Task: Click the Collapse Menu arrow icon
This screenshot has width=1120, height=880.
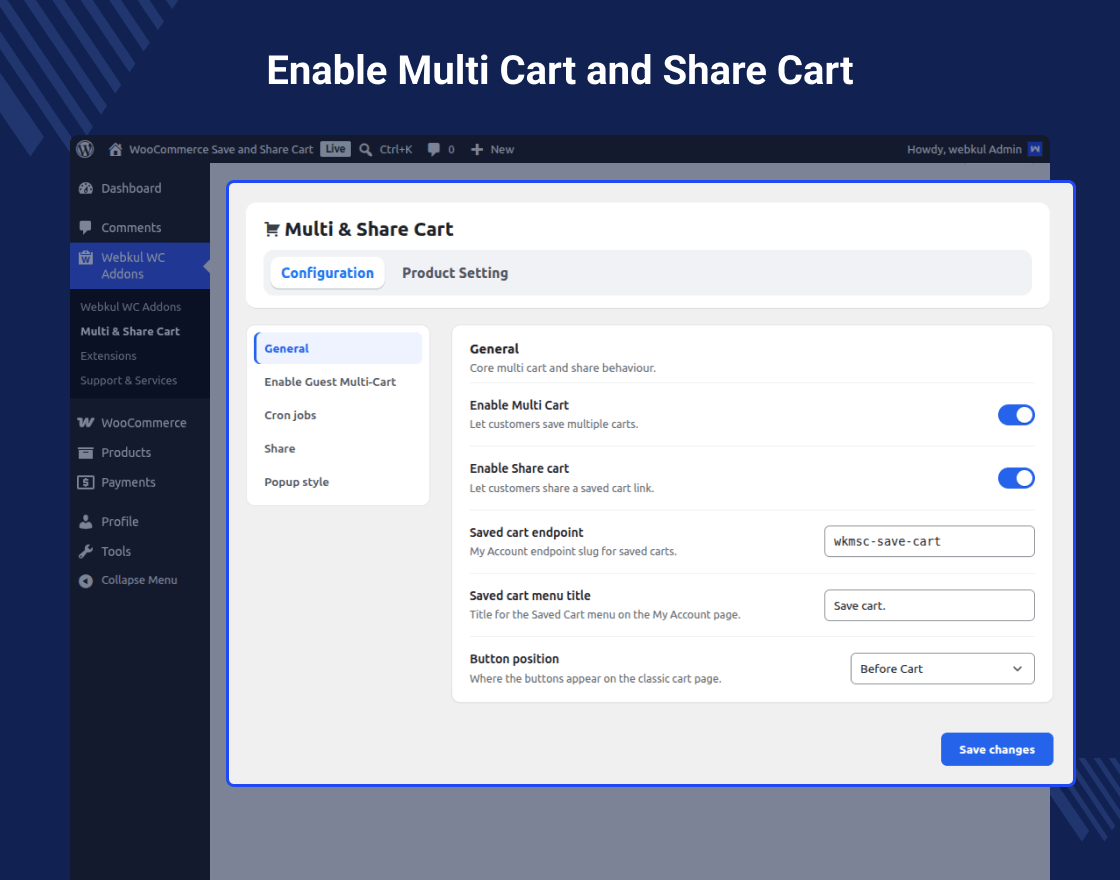Action: (86, 581)
